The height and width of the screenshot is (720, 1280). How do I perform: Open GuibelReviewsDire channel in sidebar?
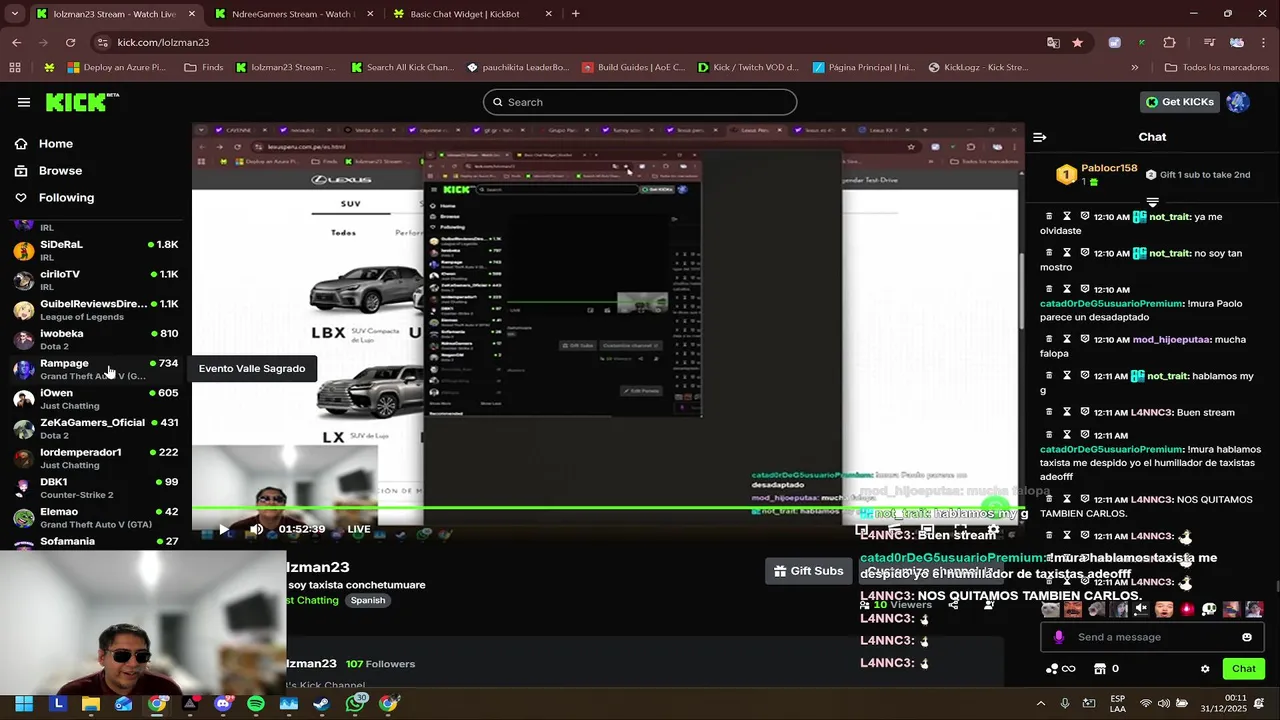[95, 310]
